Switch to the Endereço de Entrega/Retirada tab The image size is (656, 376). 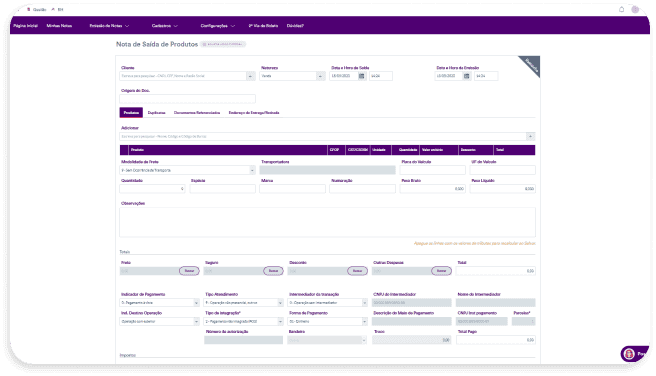[x=254, y=113]
